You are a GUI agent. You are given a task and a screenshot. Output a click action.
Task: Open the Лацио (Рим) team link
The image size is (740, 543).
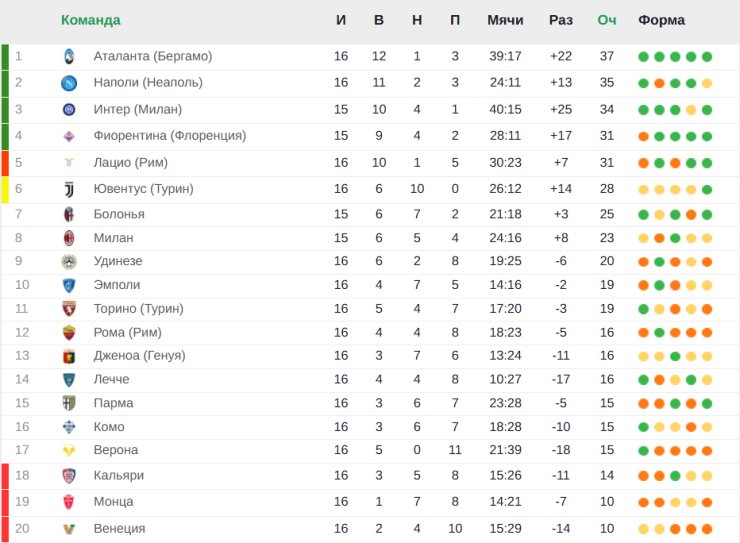(x=131, y=163)
